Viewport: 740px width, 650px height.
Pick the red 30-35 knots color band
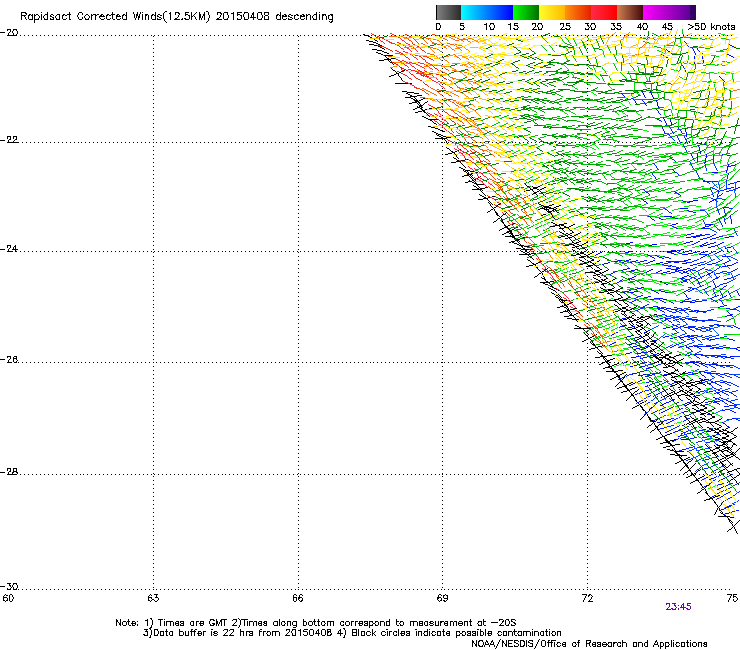pyautogui.click(x=604, y=12)
